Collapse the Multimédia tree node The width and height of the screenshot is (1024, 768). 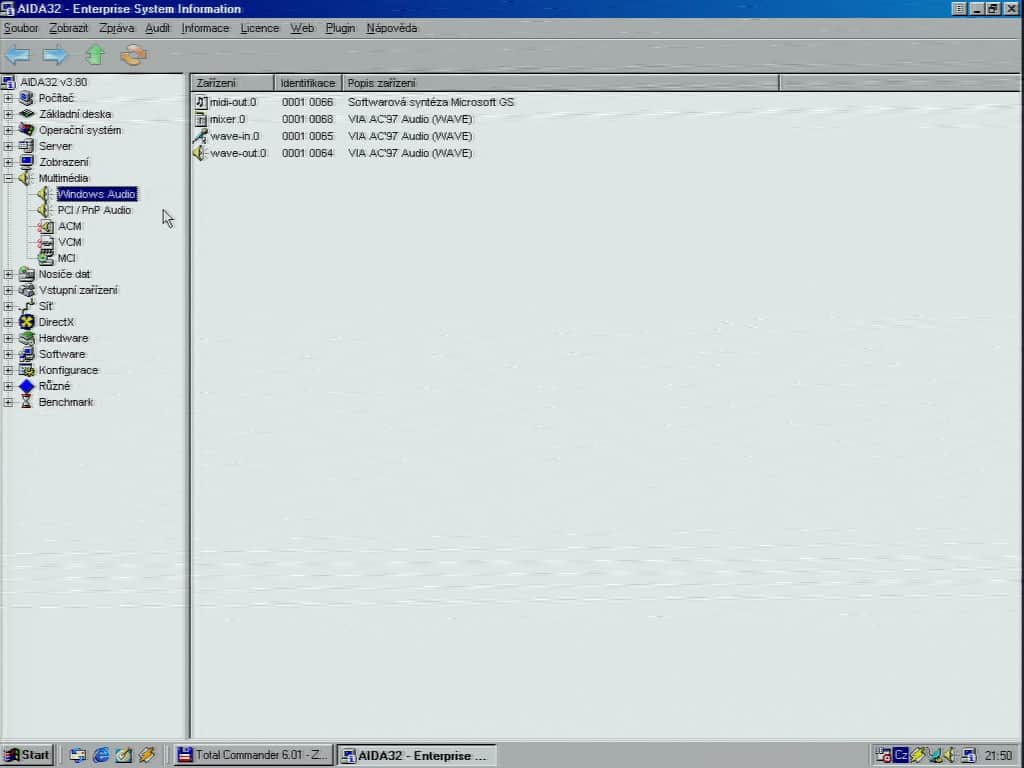[x=8, y=178]
